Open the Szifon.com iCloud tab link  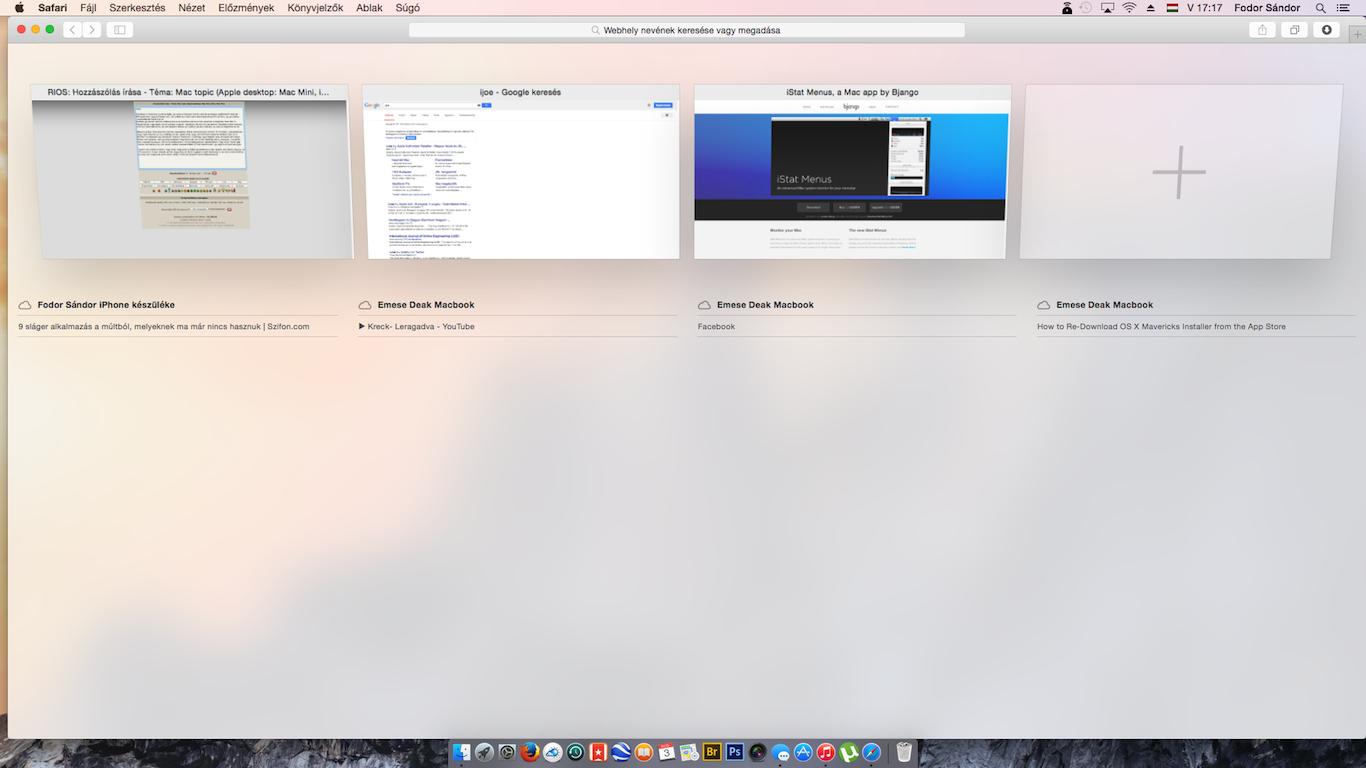[x=164, y=326]
